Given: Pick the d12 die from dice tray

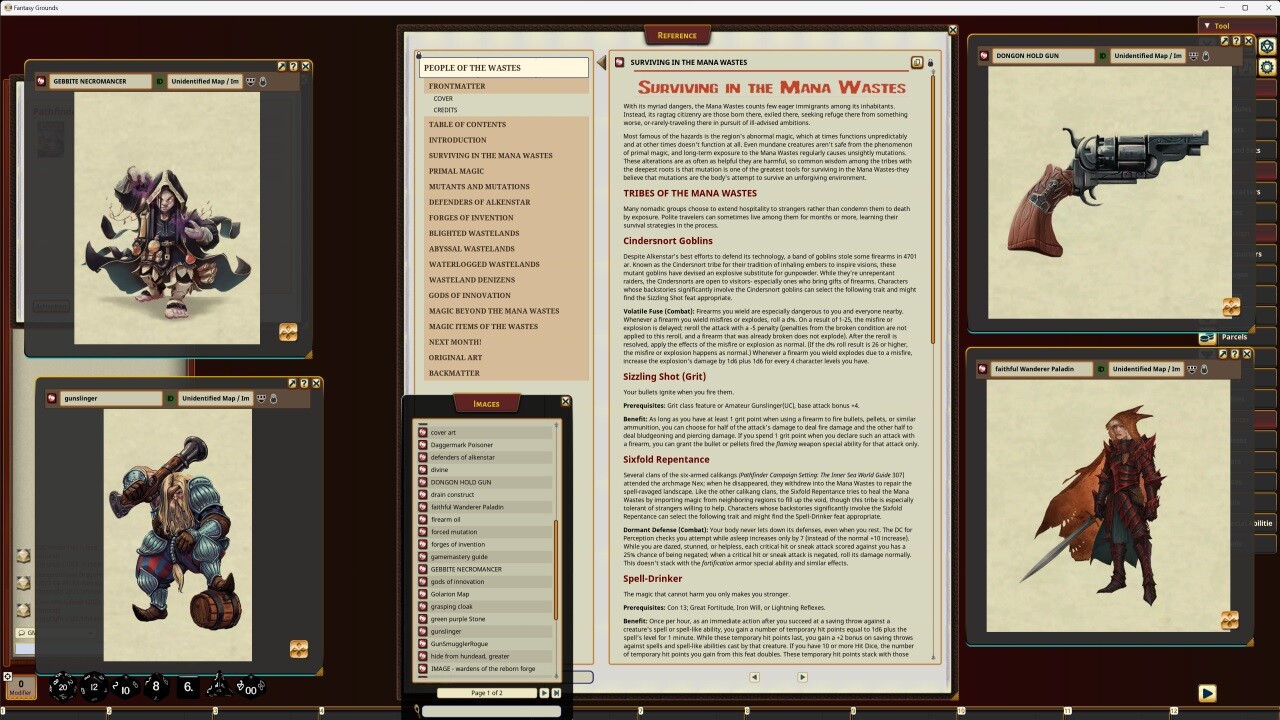Looking at the screenshot, I should coord(93,686).
